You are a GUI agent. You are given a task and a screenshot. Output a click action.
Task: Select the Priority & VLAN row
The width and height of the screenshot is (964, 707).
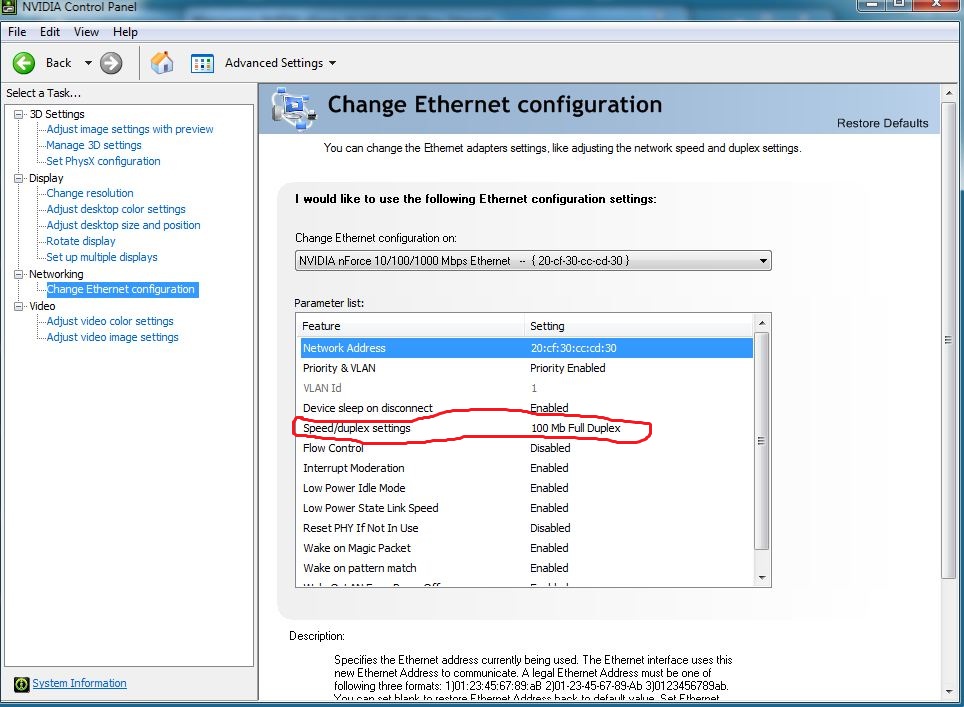pyautogui.click(x=527, y=368)
